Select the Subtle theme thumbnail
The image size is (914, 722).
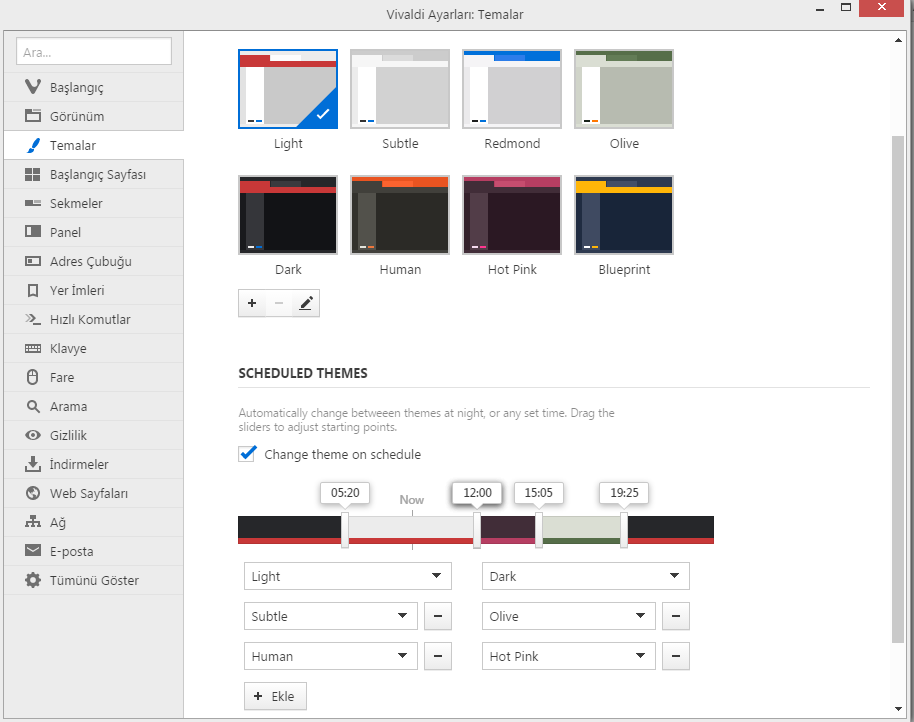click(x=400, y=89)
